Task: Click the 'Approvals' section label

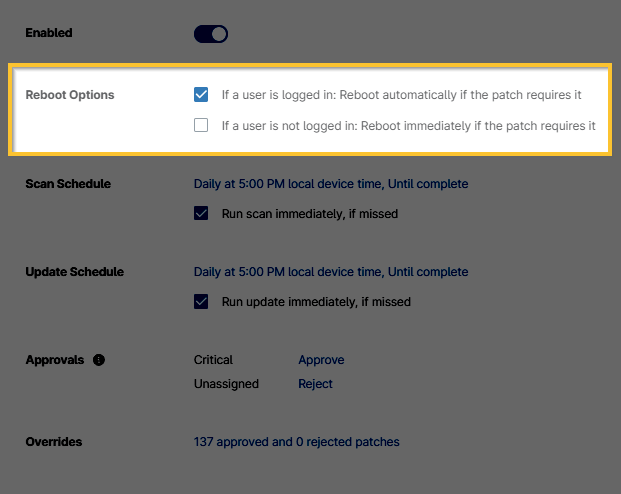Action: point(55,360)
